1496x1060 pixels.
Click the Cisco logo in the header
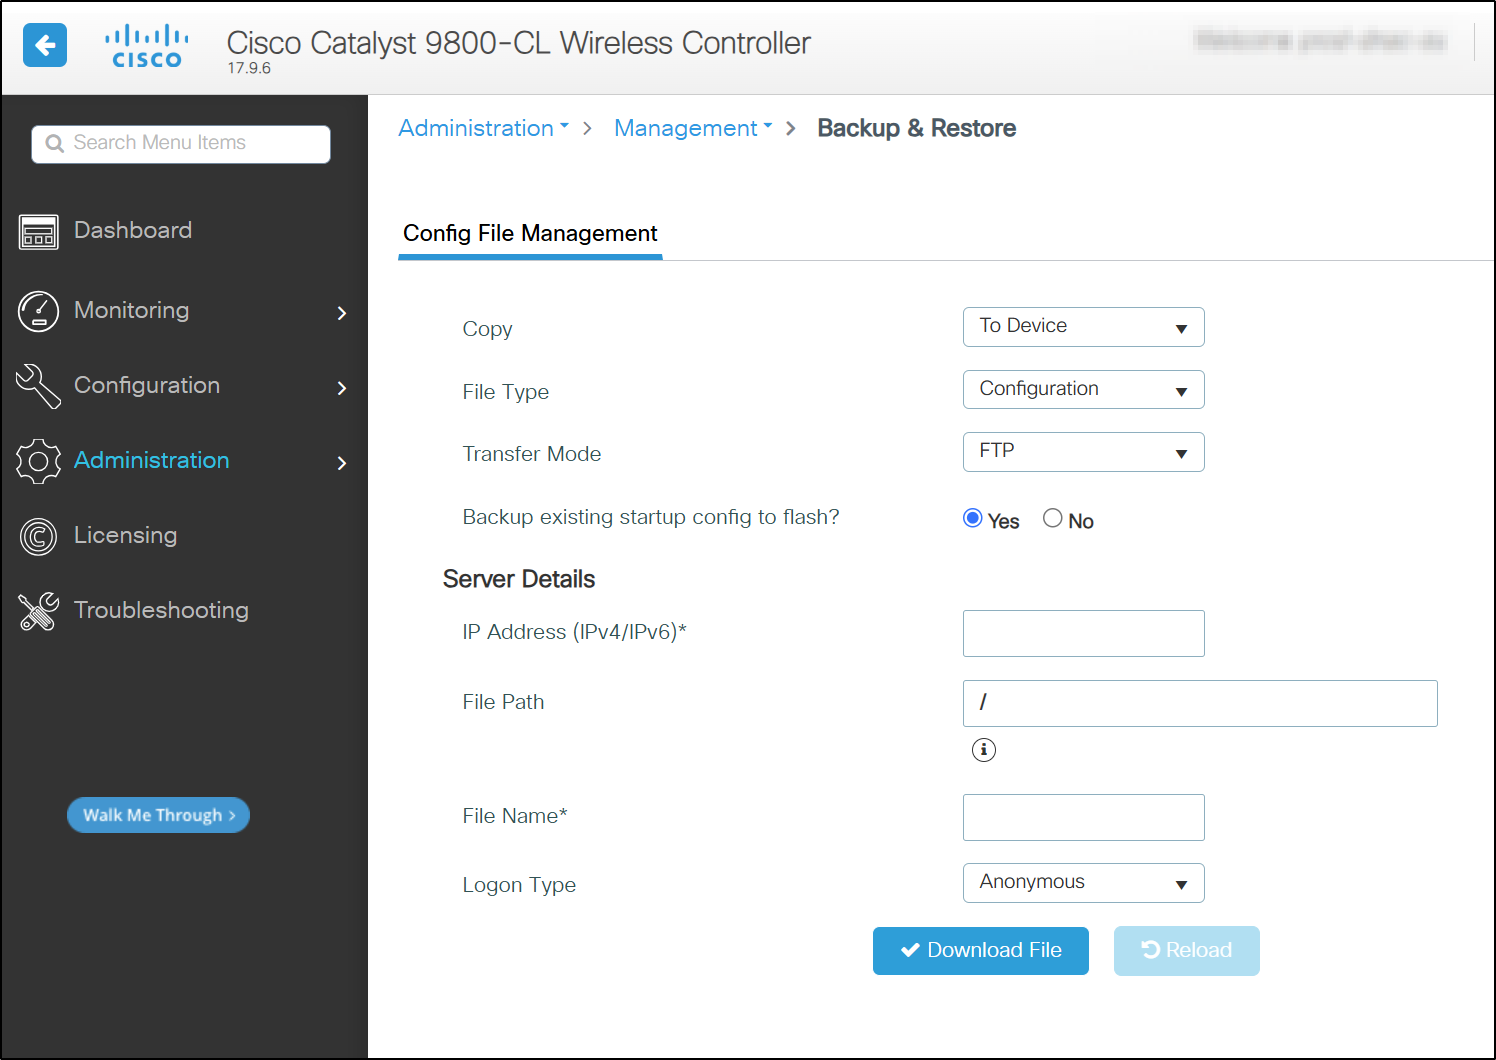point(146,45)
